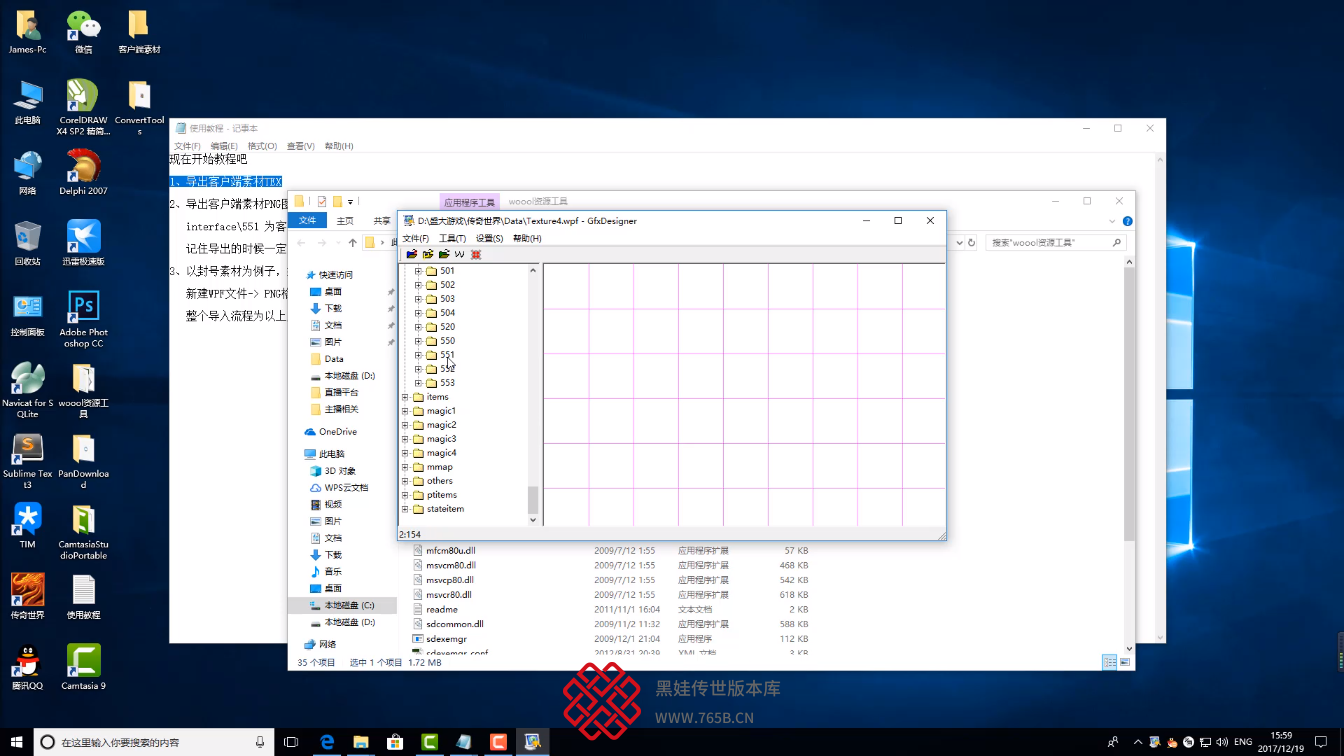Open 查看(V) menu in Notepad

[300, 146]
